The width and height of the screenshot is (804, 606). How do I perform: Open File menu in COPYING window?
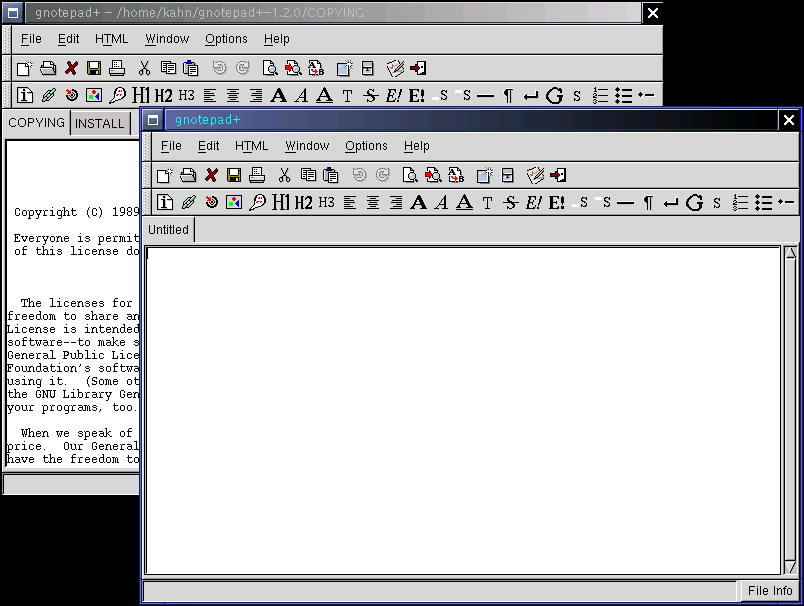click(x=31, y=39)
